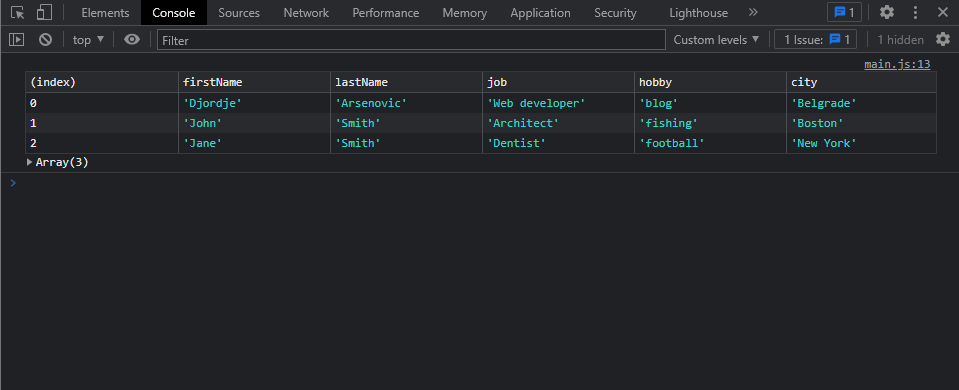959x390 pixels.
Task: Select the 'Arsenovic' cell
Action: click(x=406, y=103)
